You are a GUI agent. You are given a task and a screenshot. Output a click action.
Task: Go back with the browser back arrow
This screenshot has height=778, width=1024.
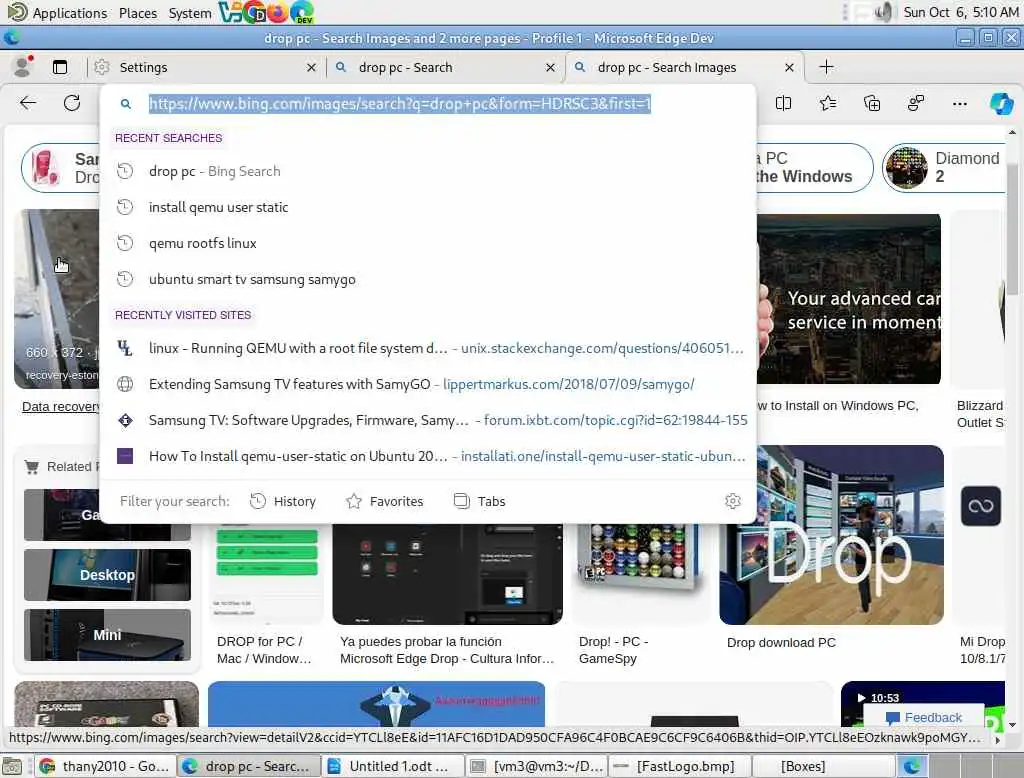tap(27, 103)
